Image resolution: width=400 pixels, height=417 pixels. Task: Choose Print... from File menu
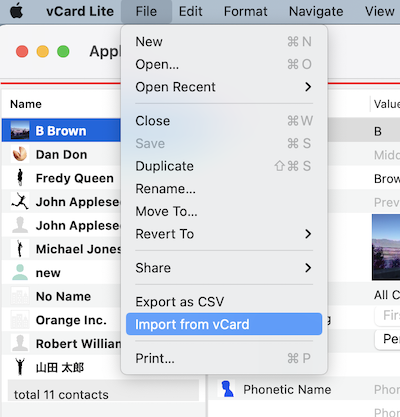click(224, 359)
